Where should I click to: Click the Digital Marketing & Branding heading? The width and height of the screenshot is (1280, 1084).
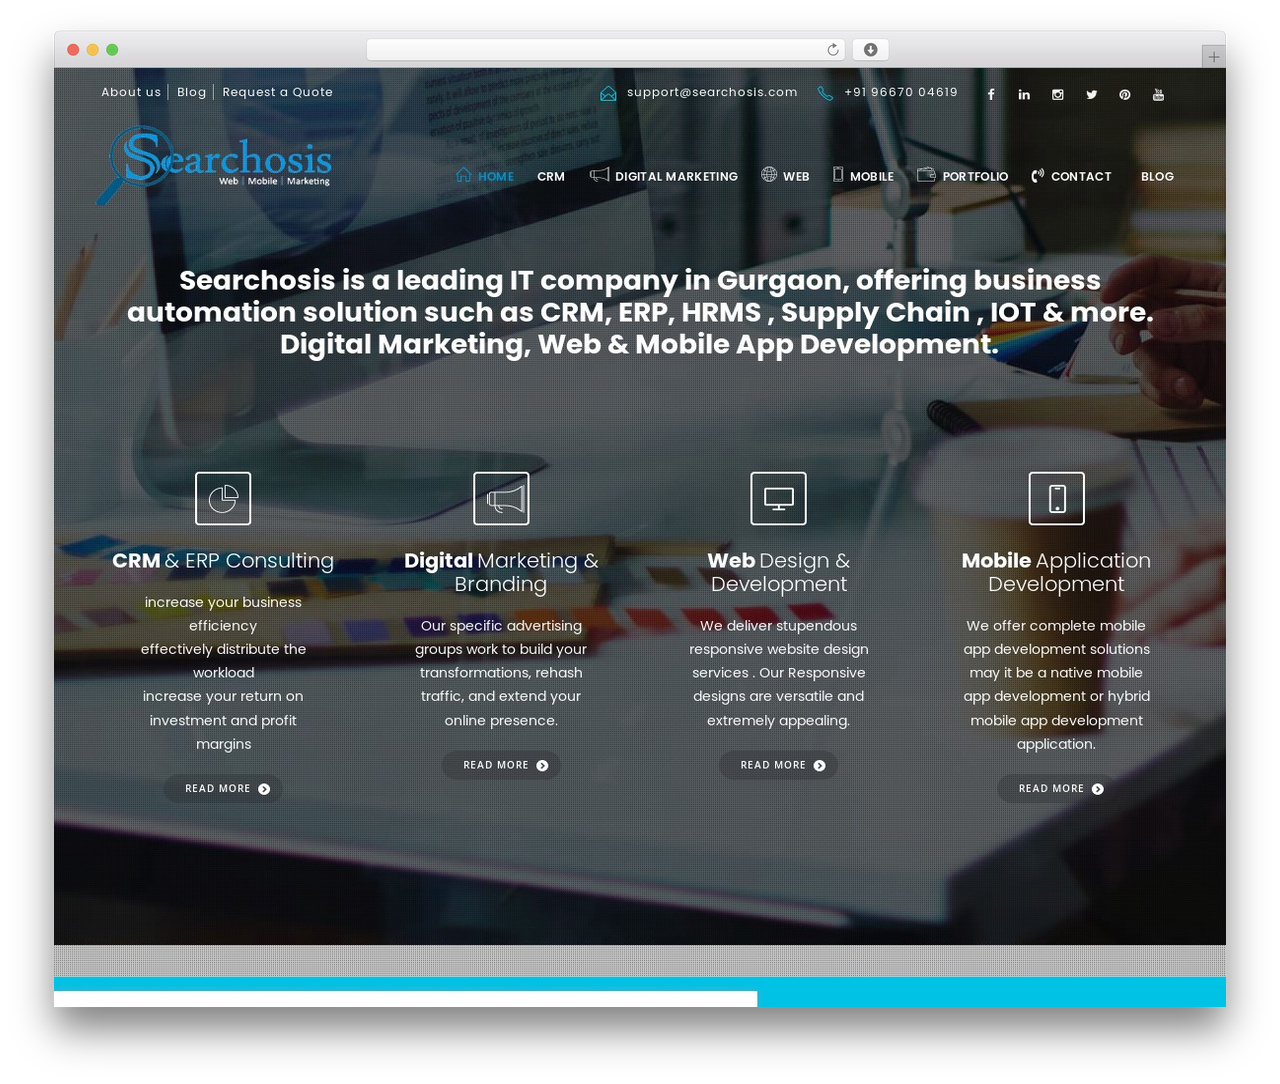(501, 572)
